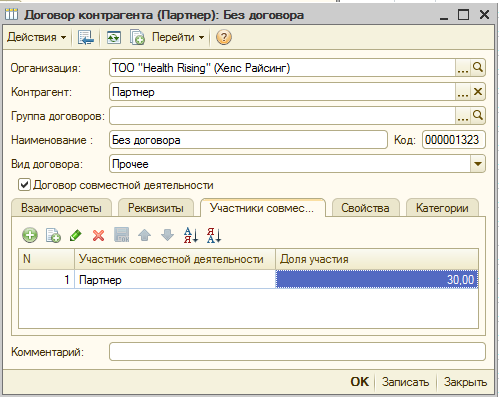Click the OK button
Viewport: 499px width, 397px height.
(x=360, y=382)
